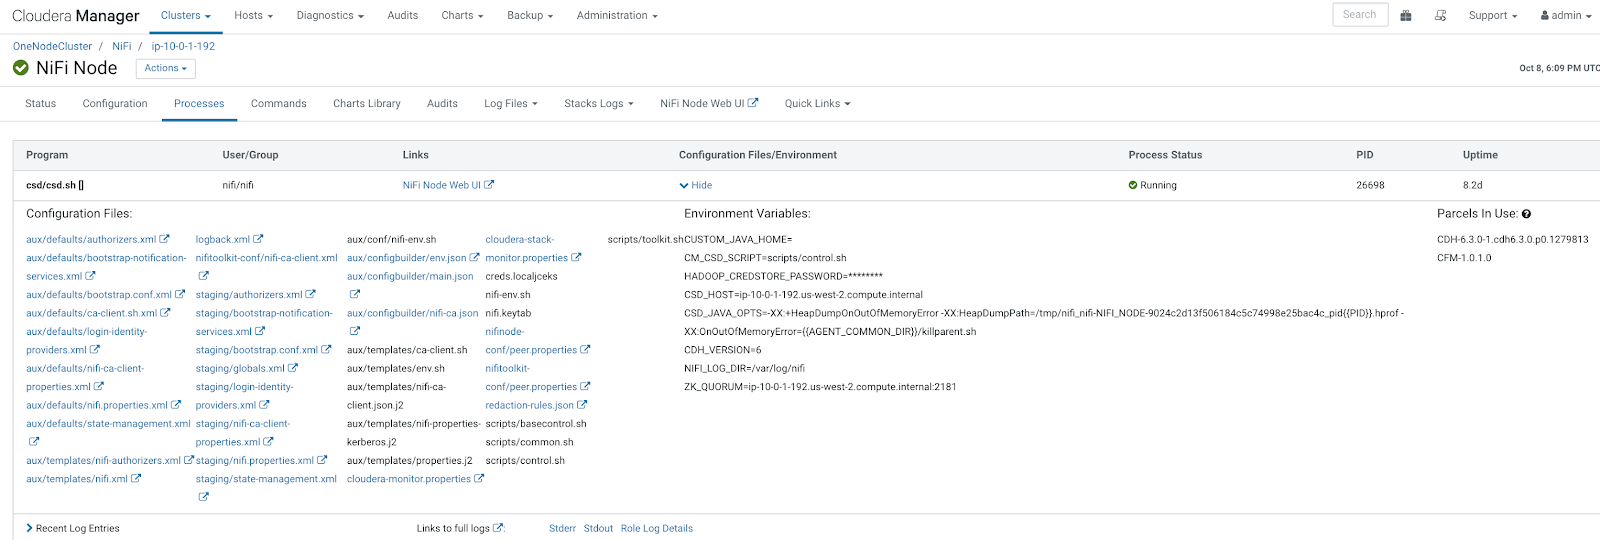Viewport: 1600px width, 540px height.
Task: Open the Actions dropdown button
Action: tap(166, 68)
